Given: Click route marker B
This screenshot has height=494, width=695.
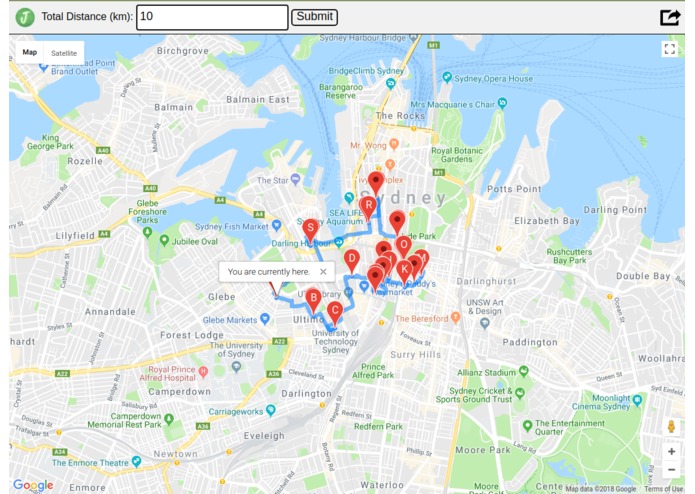Looking at the screenshot, I should 313,300.
